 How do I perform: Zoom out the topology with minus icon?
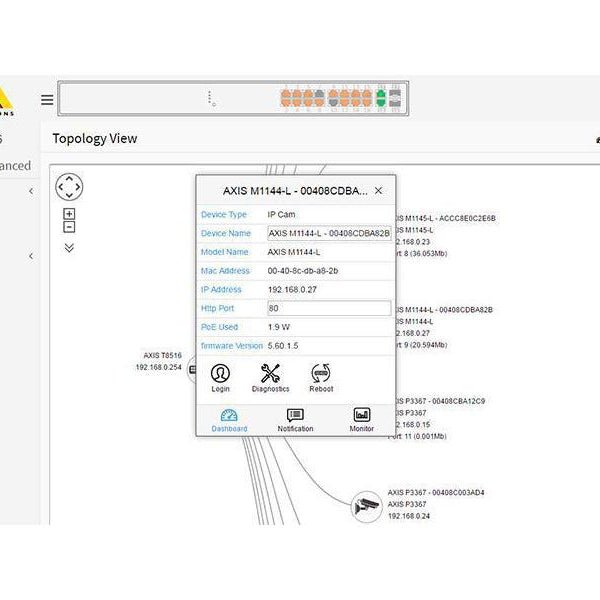[x=69, y=226]
